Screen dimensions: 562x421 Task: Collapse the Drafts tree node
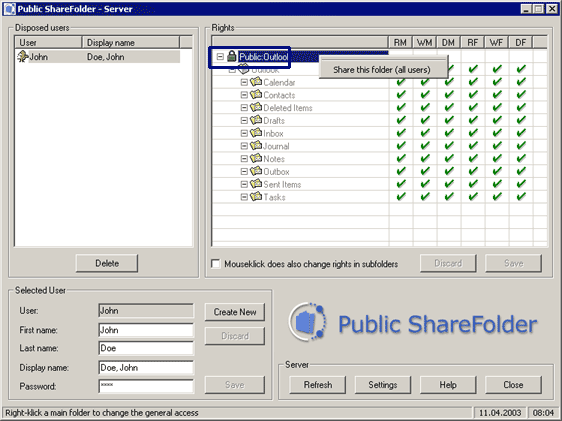point(244,121)
